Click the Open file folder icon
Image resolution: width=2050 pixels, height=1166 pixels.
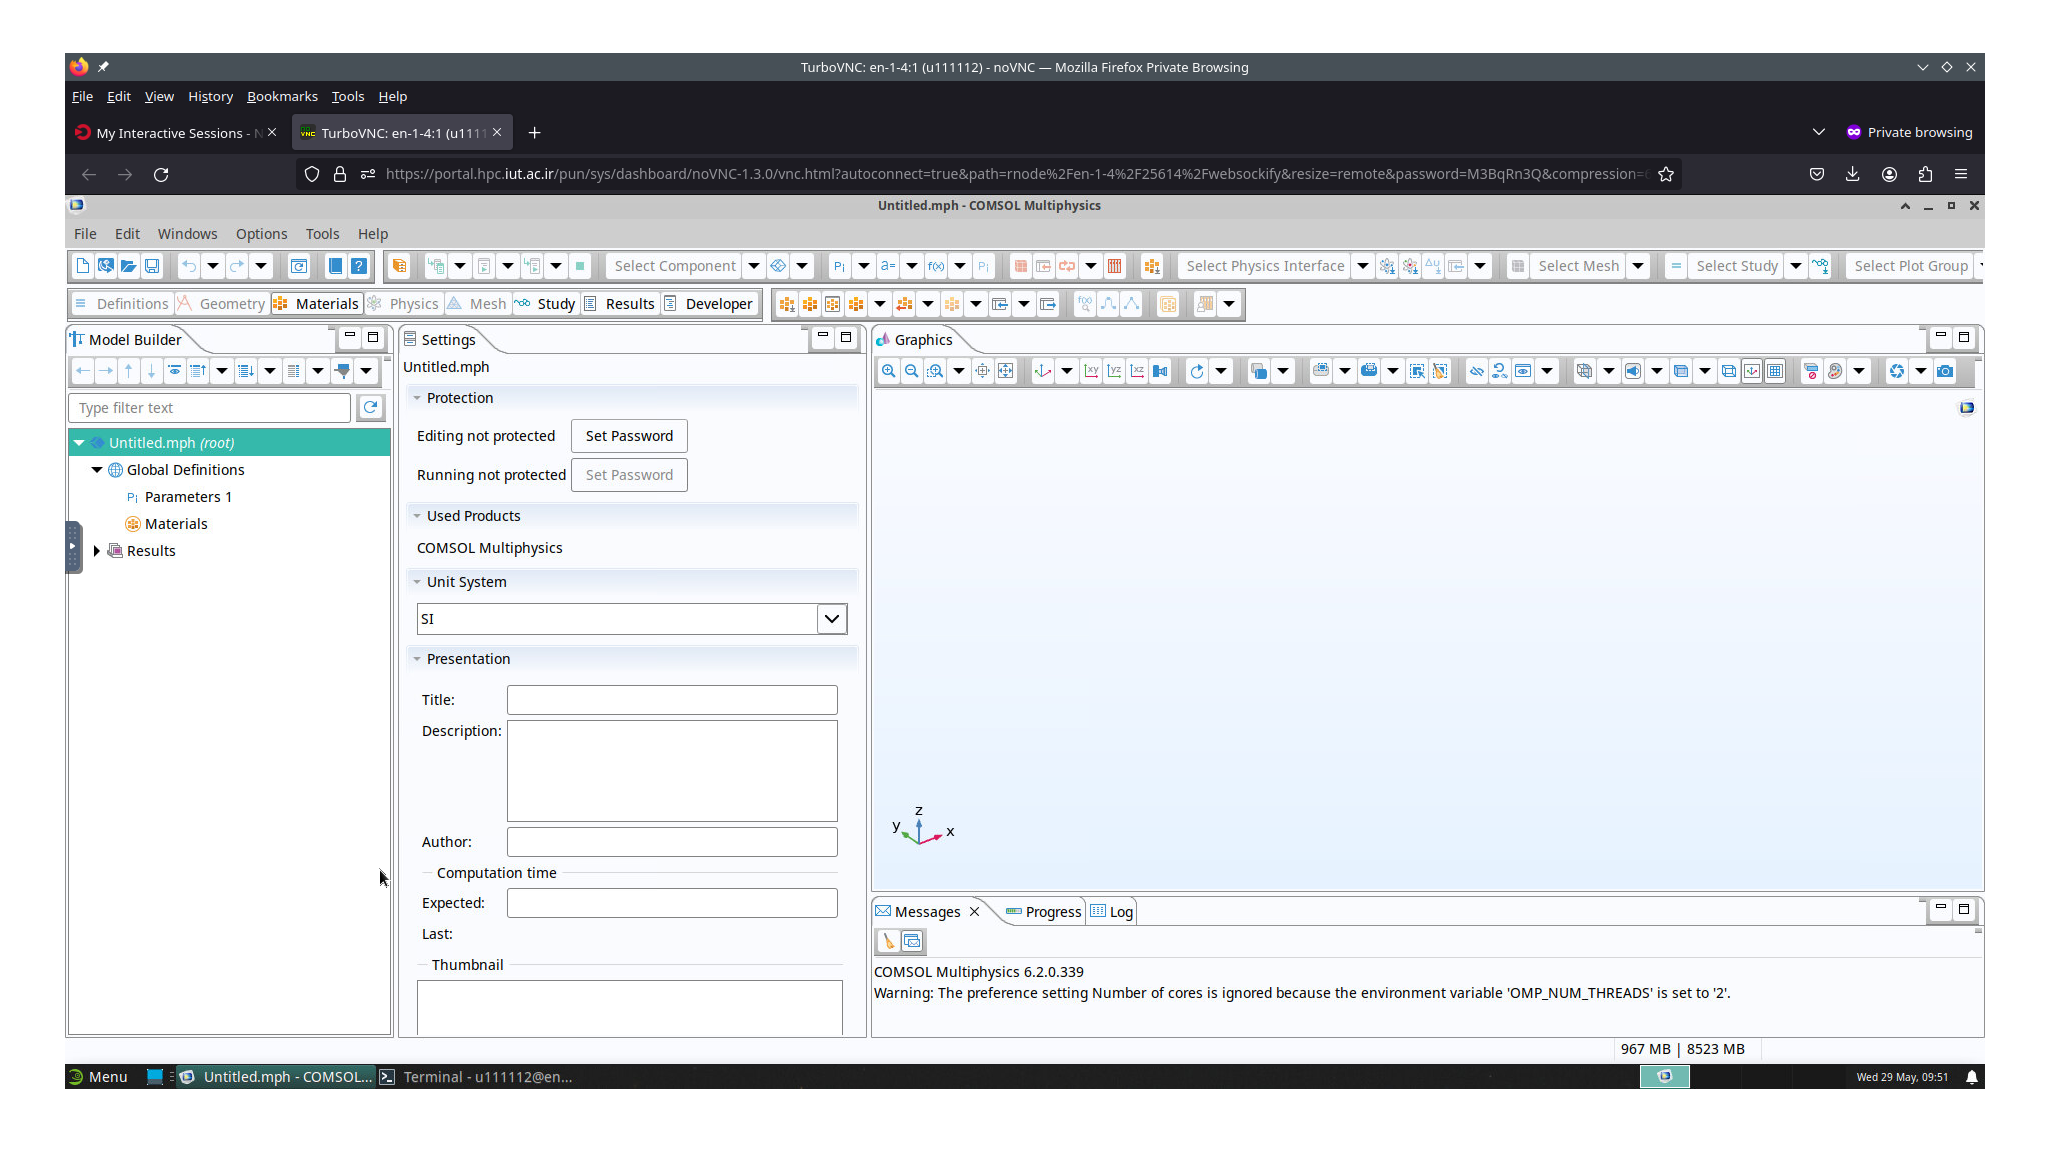tap(129, 266)
